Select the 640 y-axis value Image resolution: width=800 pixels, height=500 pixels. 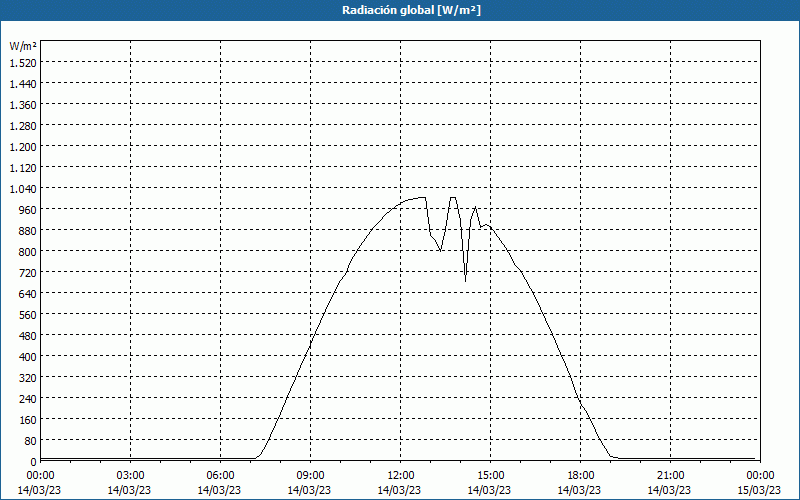pyautogui.click(x=28, y=294)
